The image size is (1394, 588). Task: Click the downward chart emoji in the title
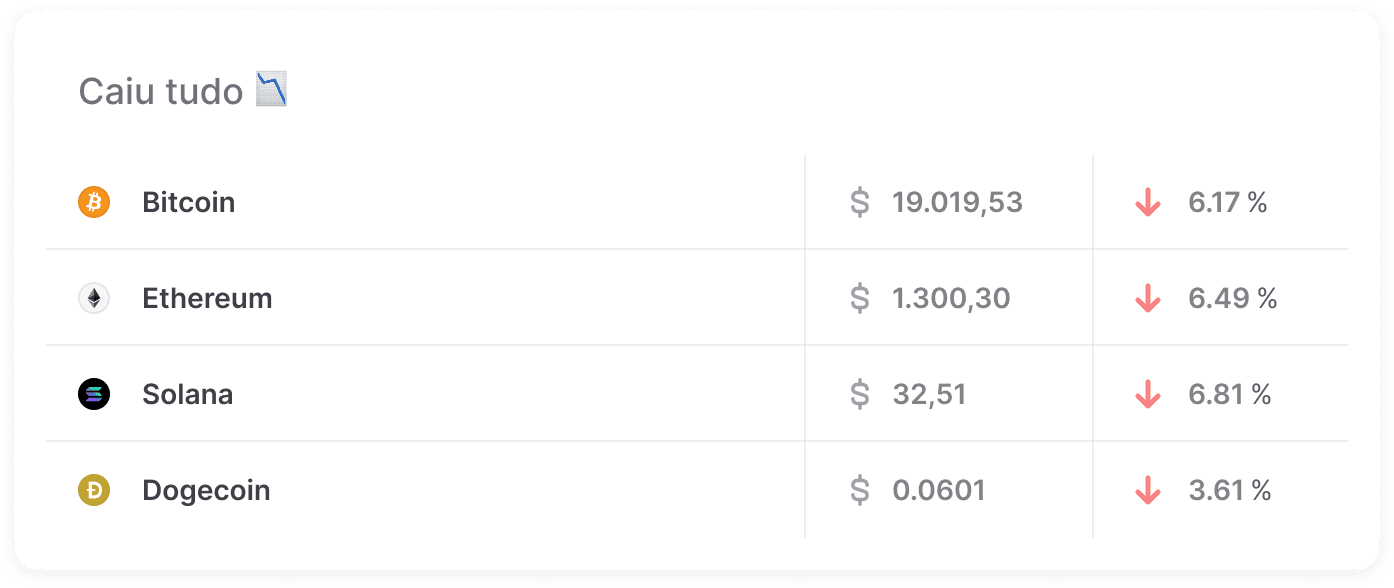point(271,90)
